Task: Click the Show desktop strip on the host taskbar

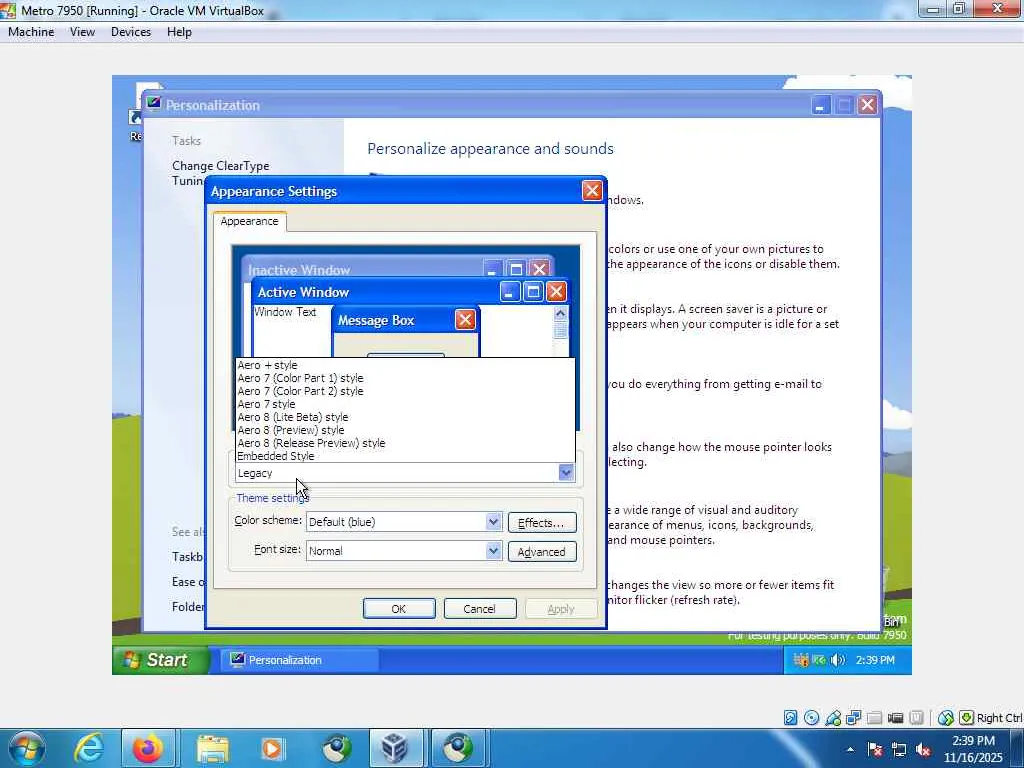Action: tap(1019, 748)
